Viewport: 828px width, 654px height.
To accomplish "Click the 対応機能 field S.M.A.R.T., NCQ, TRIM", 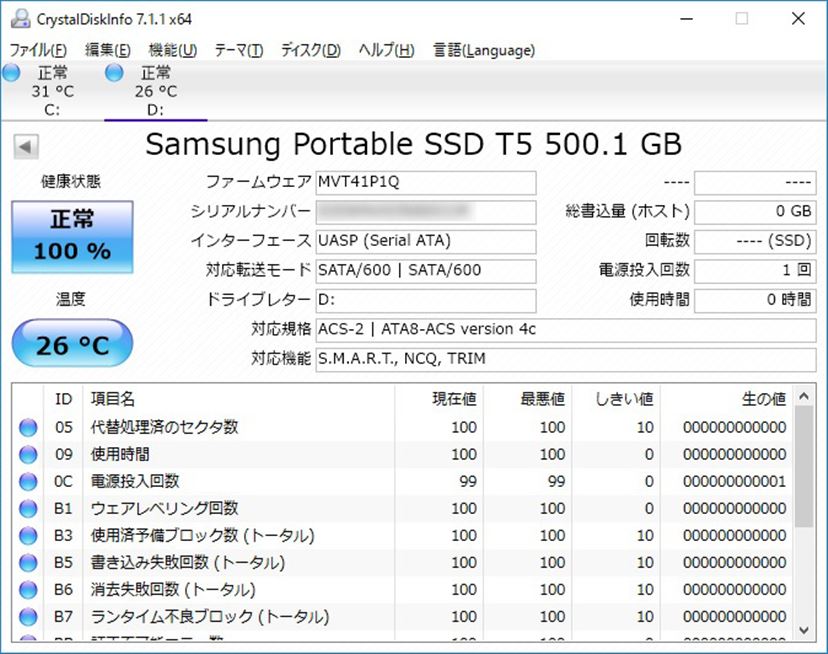I will point(566,360).
